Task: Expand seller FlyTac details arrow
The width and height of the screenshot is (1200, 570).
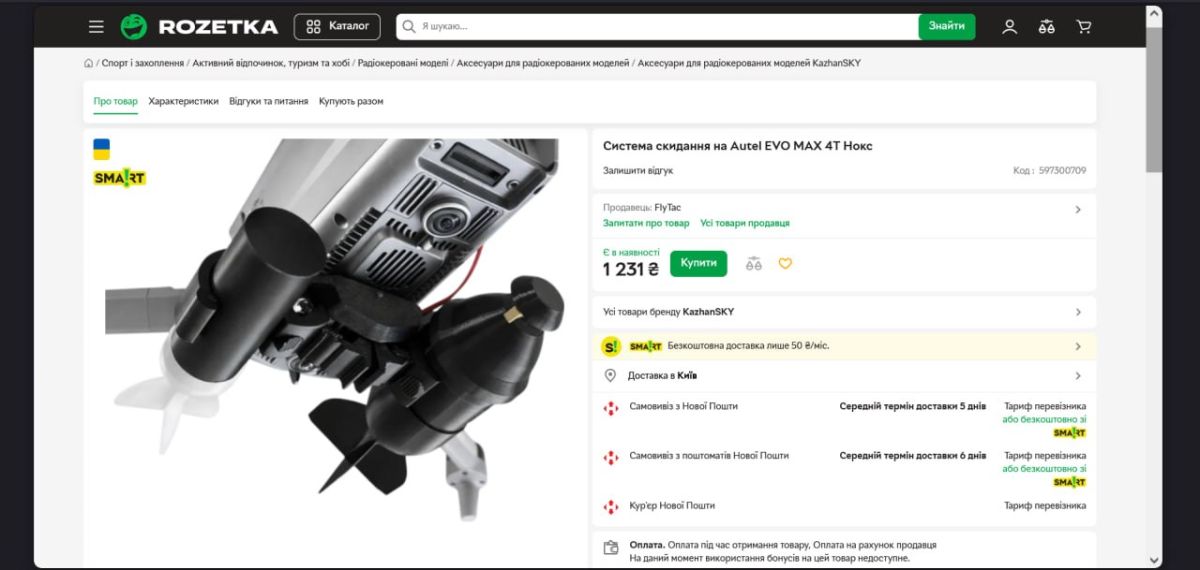Action: [x=1078, y=210]
